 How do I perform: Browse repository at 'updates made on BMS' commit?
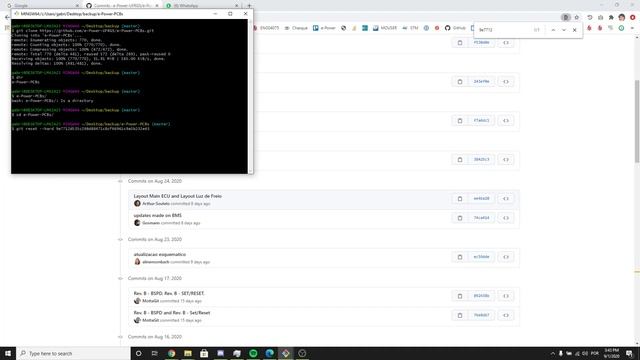coord(506,218)
